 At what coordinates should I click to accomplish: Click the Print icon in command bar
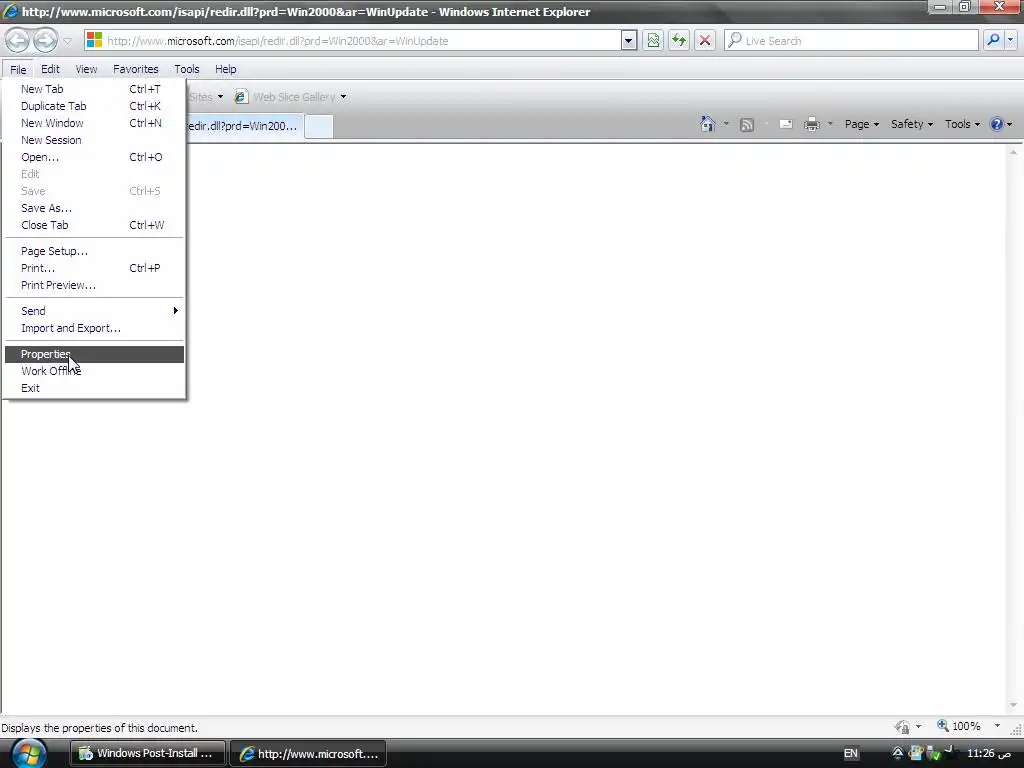tap(812, 124)
